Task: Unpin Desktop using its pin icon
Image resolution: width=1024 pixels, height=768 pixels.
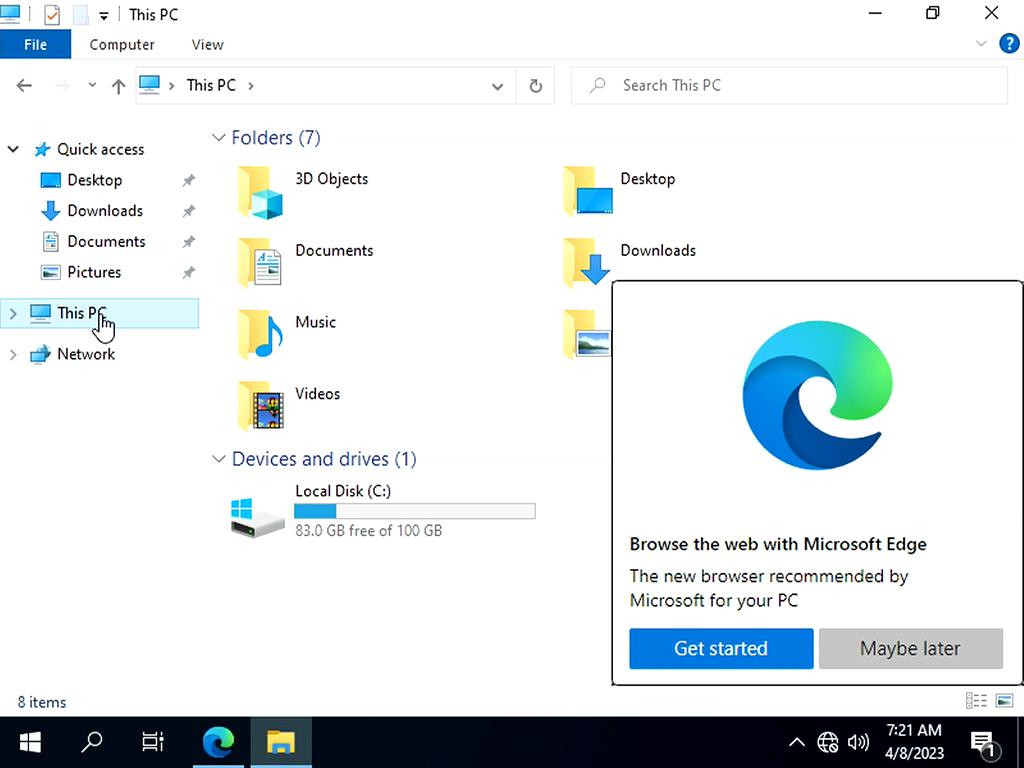Action: click(x=188, y=180)
